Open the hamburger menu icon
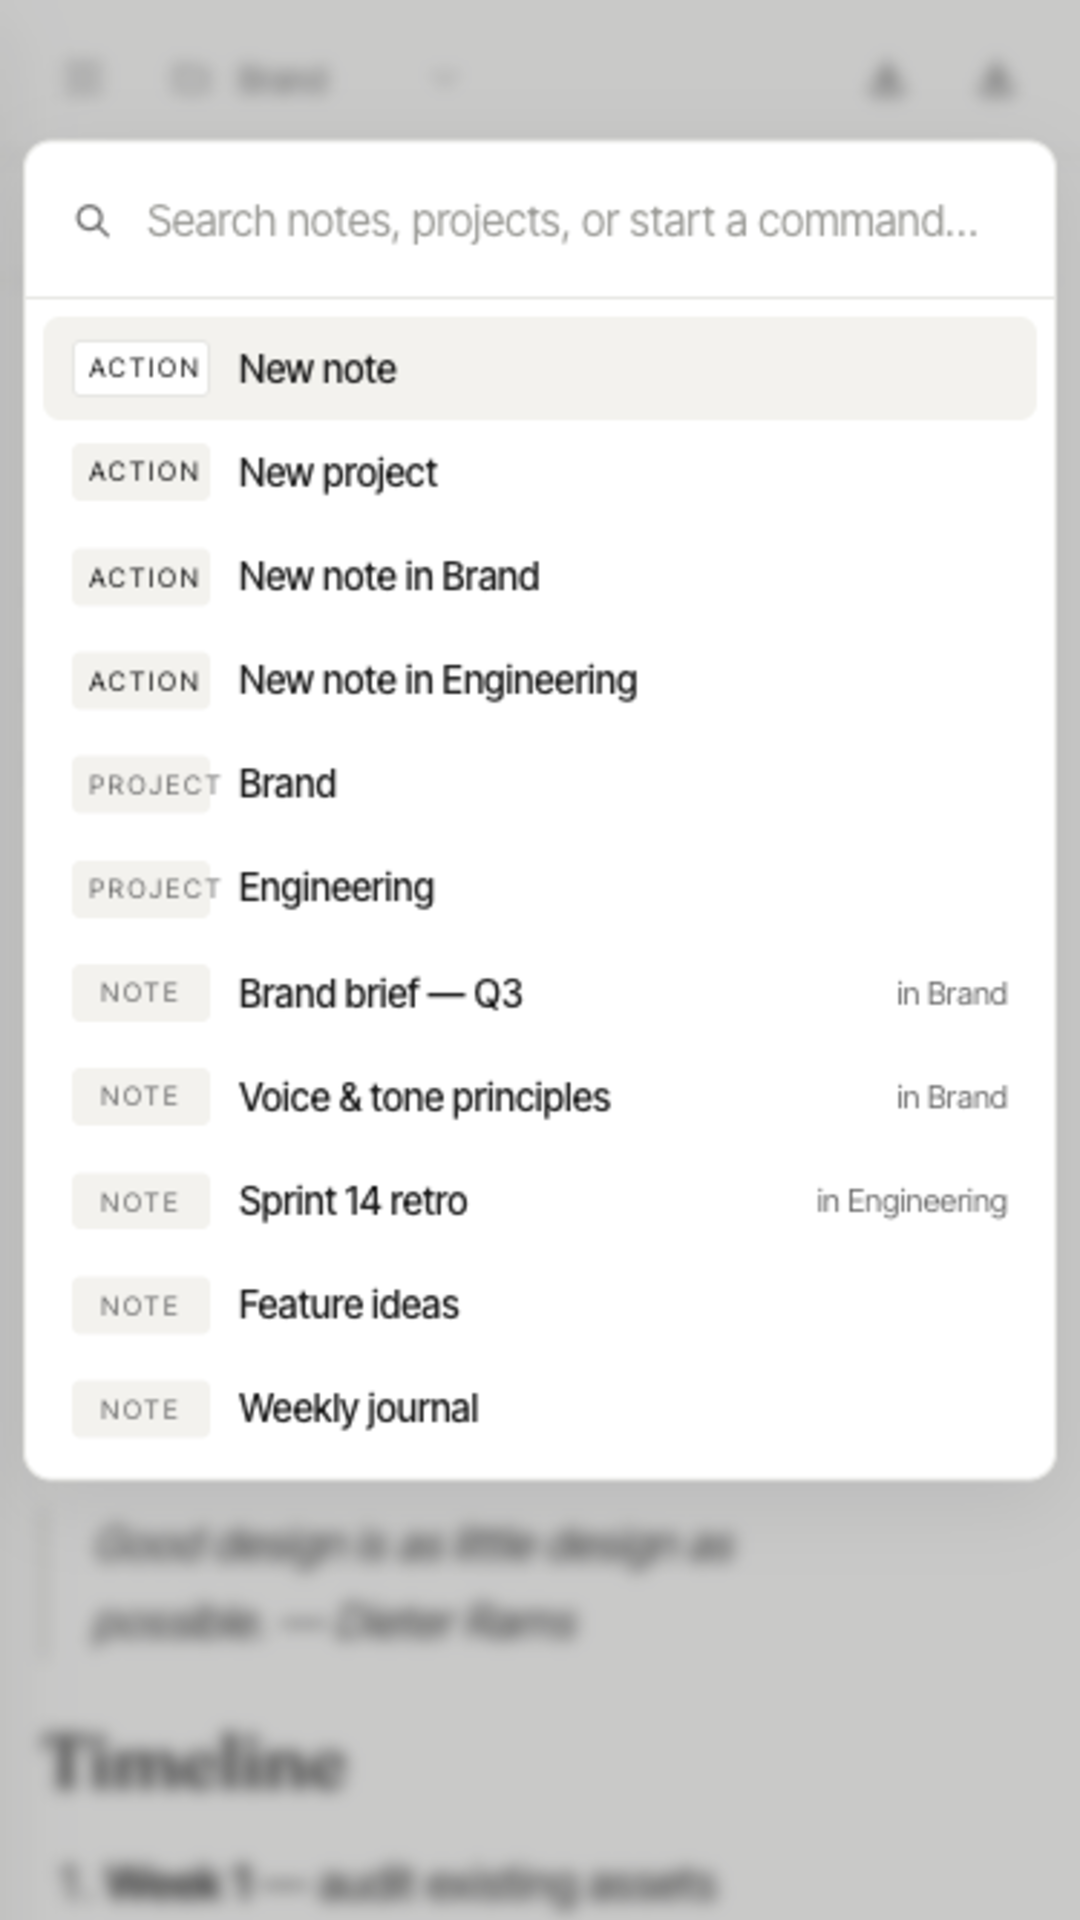 point(80,80)
